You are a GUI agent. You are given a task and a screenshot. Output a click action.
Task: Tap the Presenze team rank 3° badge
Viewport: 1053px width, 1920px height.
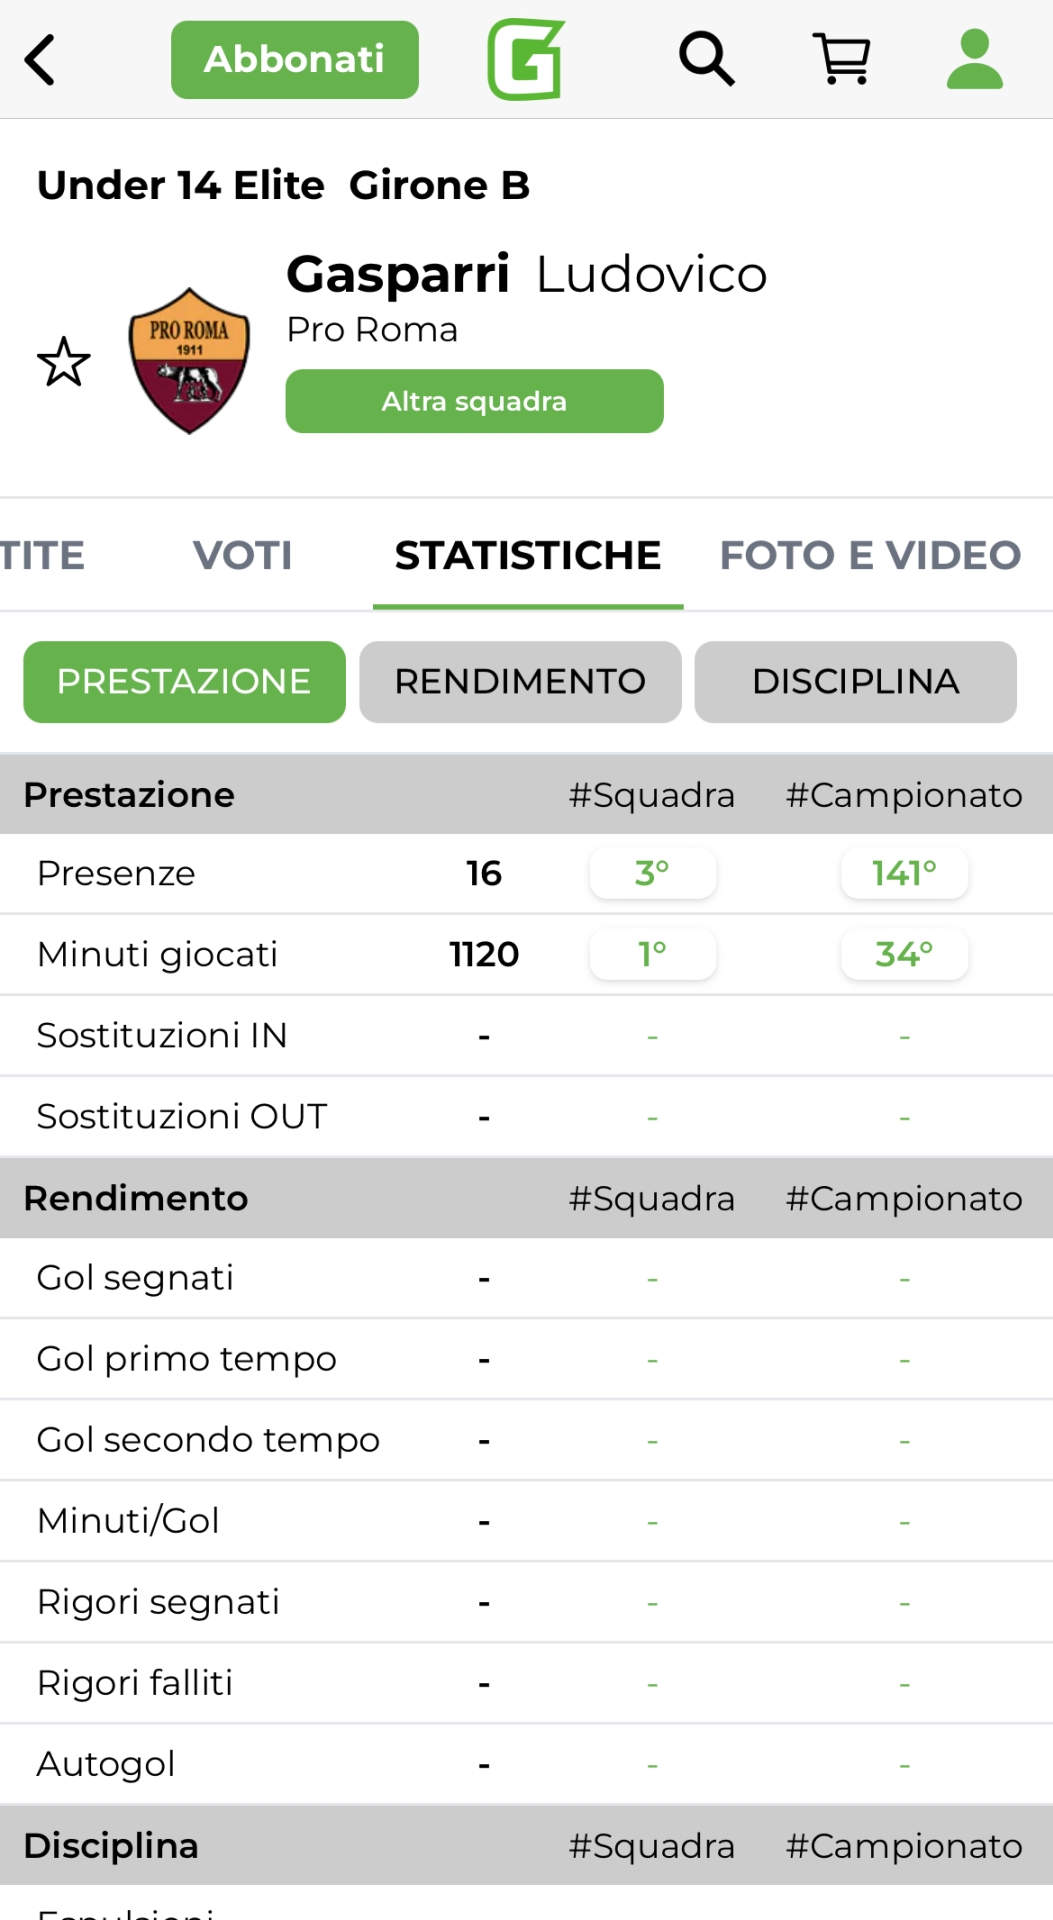pyautogui.click(x=652, y=873)
